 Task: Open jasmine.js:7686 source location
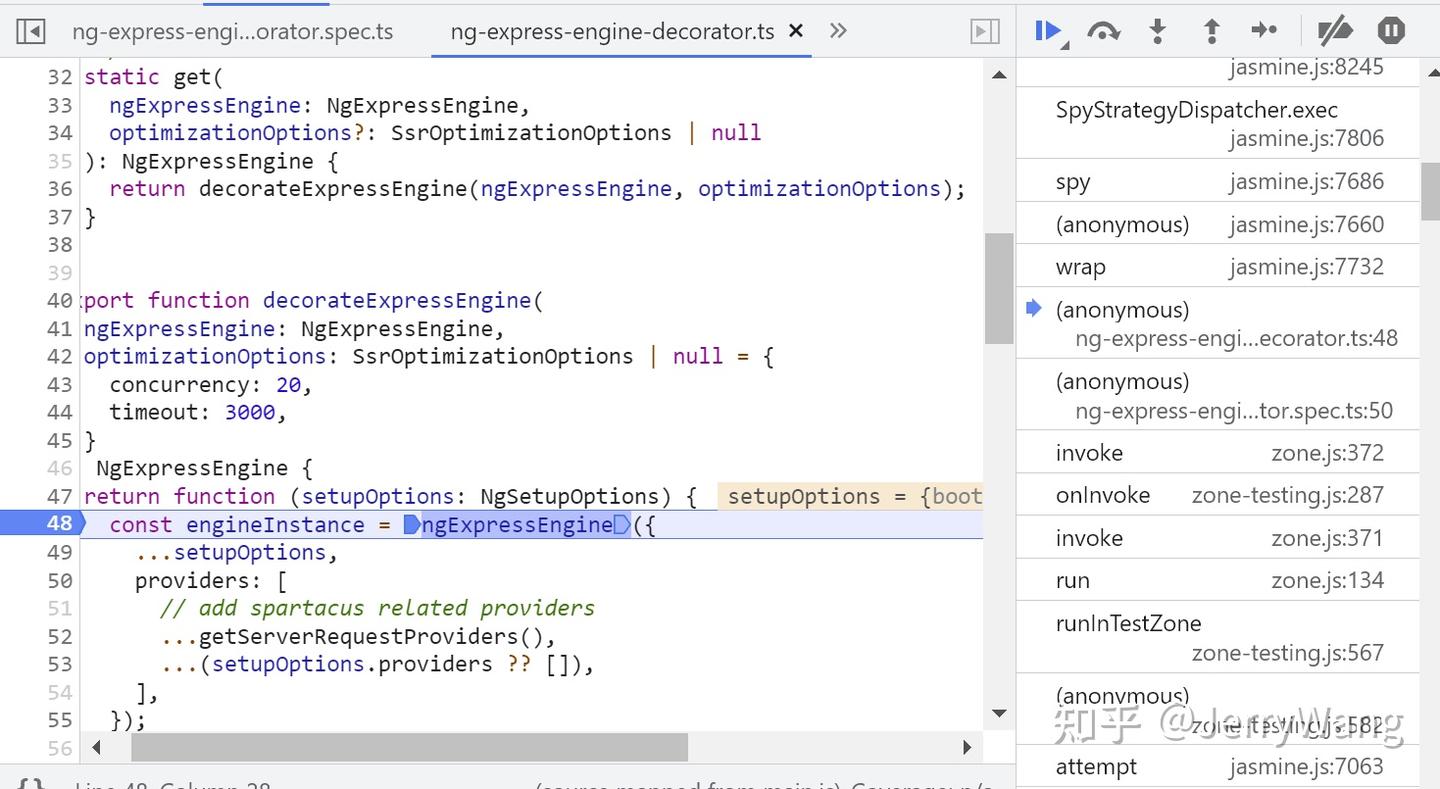point(1307,181)
